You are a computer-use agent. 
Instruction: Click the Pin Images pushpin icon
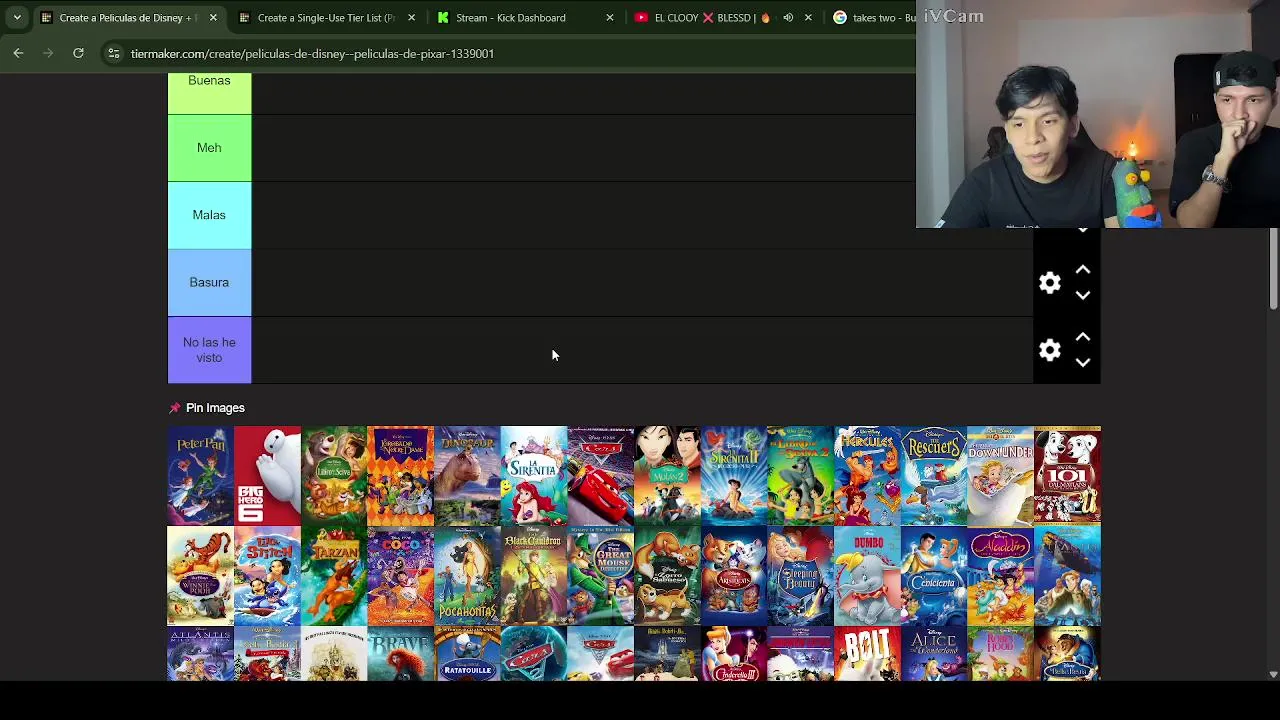click(175, 408)
